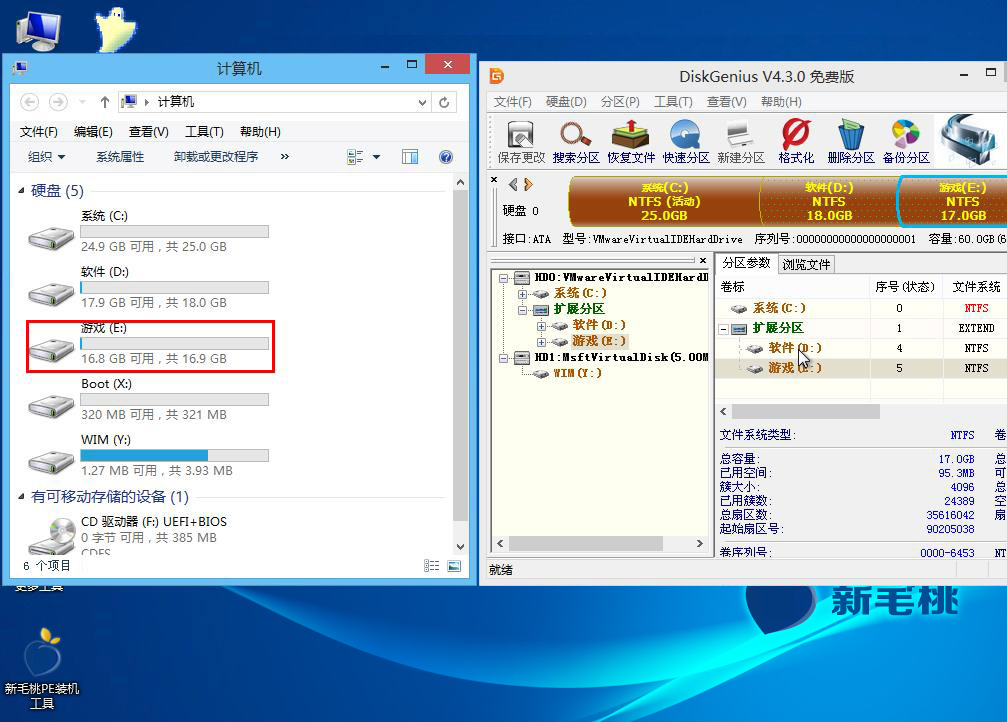Image resolution: width=1007 pixels, height=722 pixels.
Task: Click the Explorer vertical scrollbar down arrow
Action: pos(460,547)
